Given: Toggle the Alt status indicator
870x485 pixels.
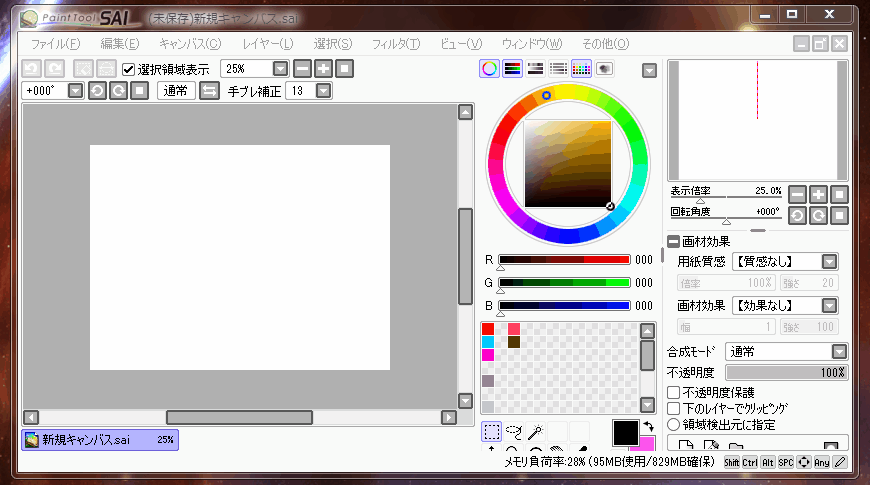Looking at the screenshot, I should point(768,462).
